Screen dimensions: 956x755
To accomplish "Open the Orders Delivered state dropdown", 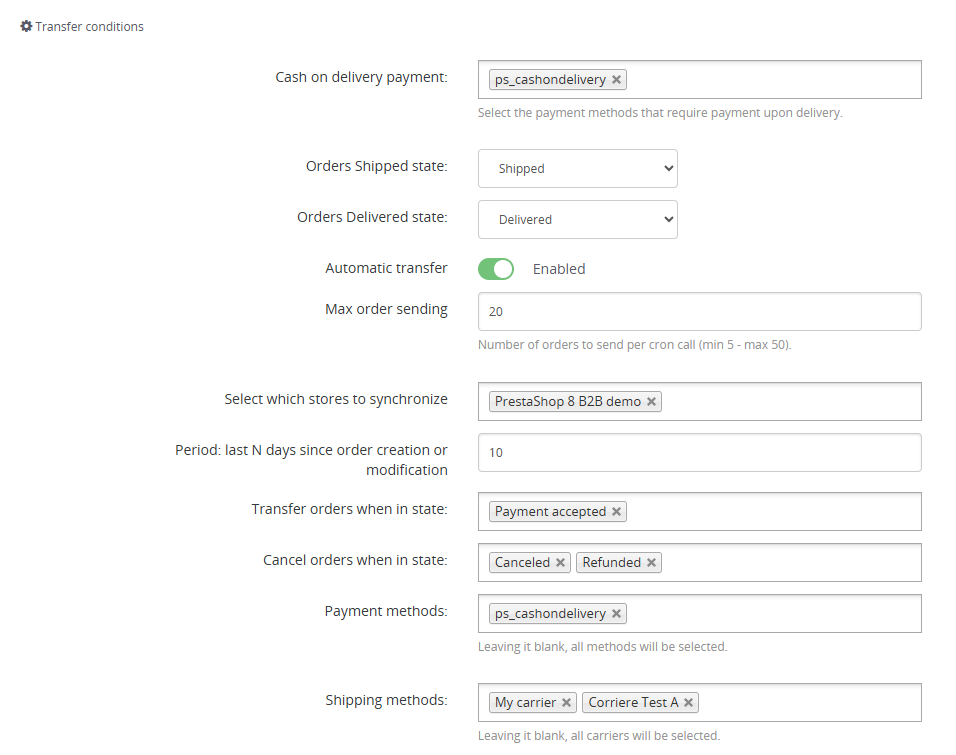I will 577,220.
